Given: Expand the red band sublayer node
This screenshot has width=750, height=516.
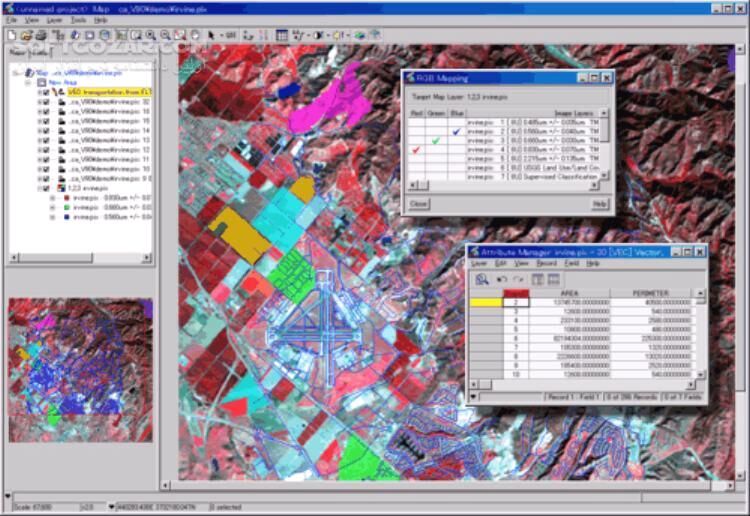Looking at the screenshot, I should click(x=53, y=198).
